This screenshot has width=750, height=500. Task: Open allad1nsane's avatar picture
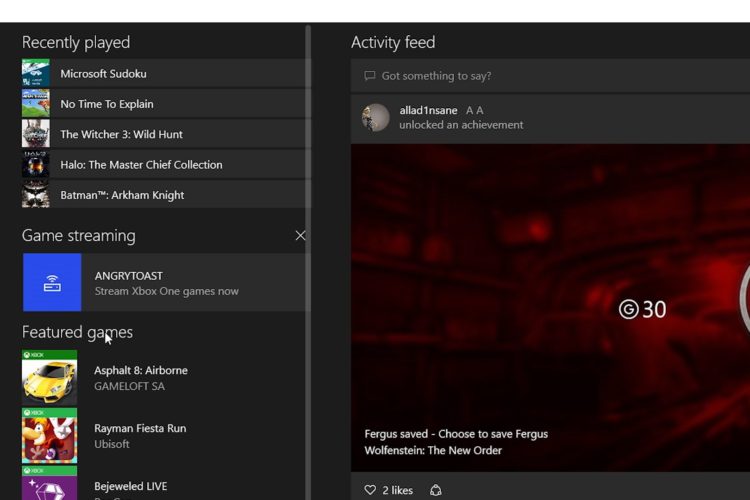[375, 117]
